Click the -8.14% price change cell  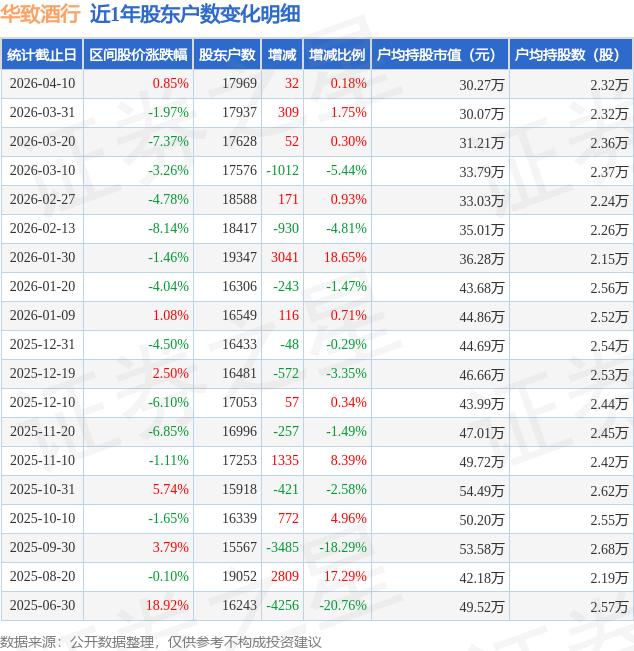tap(168, 228)
